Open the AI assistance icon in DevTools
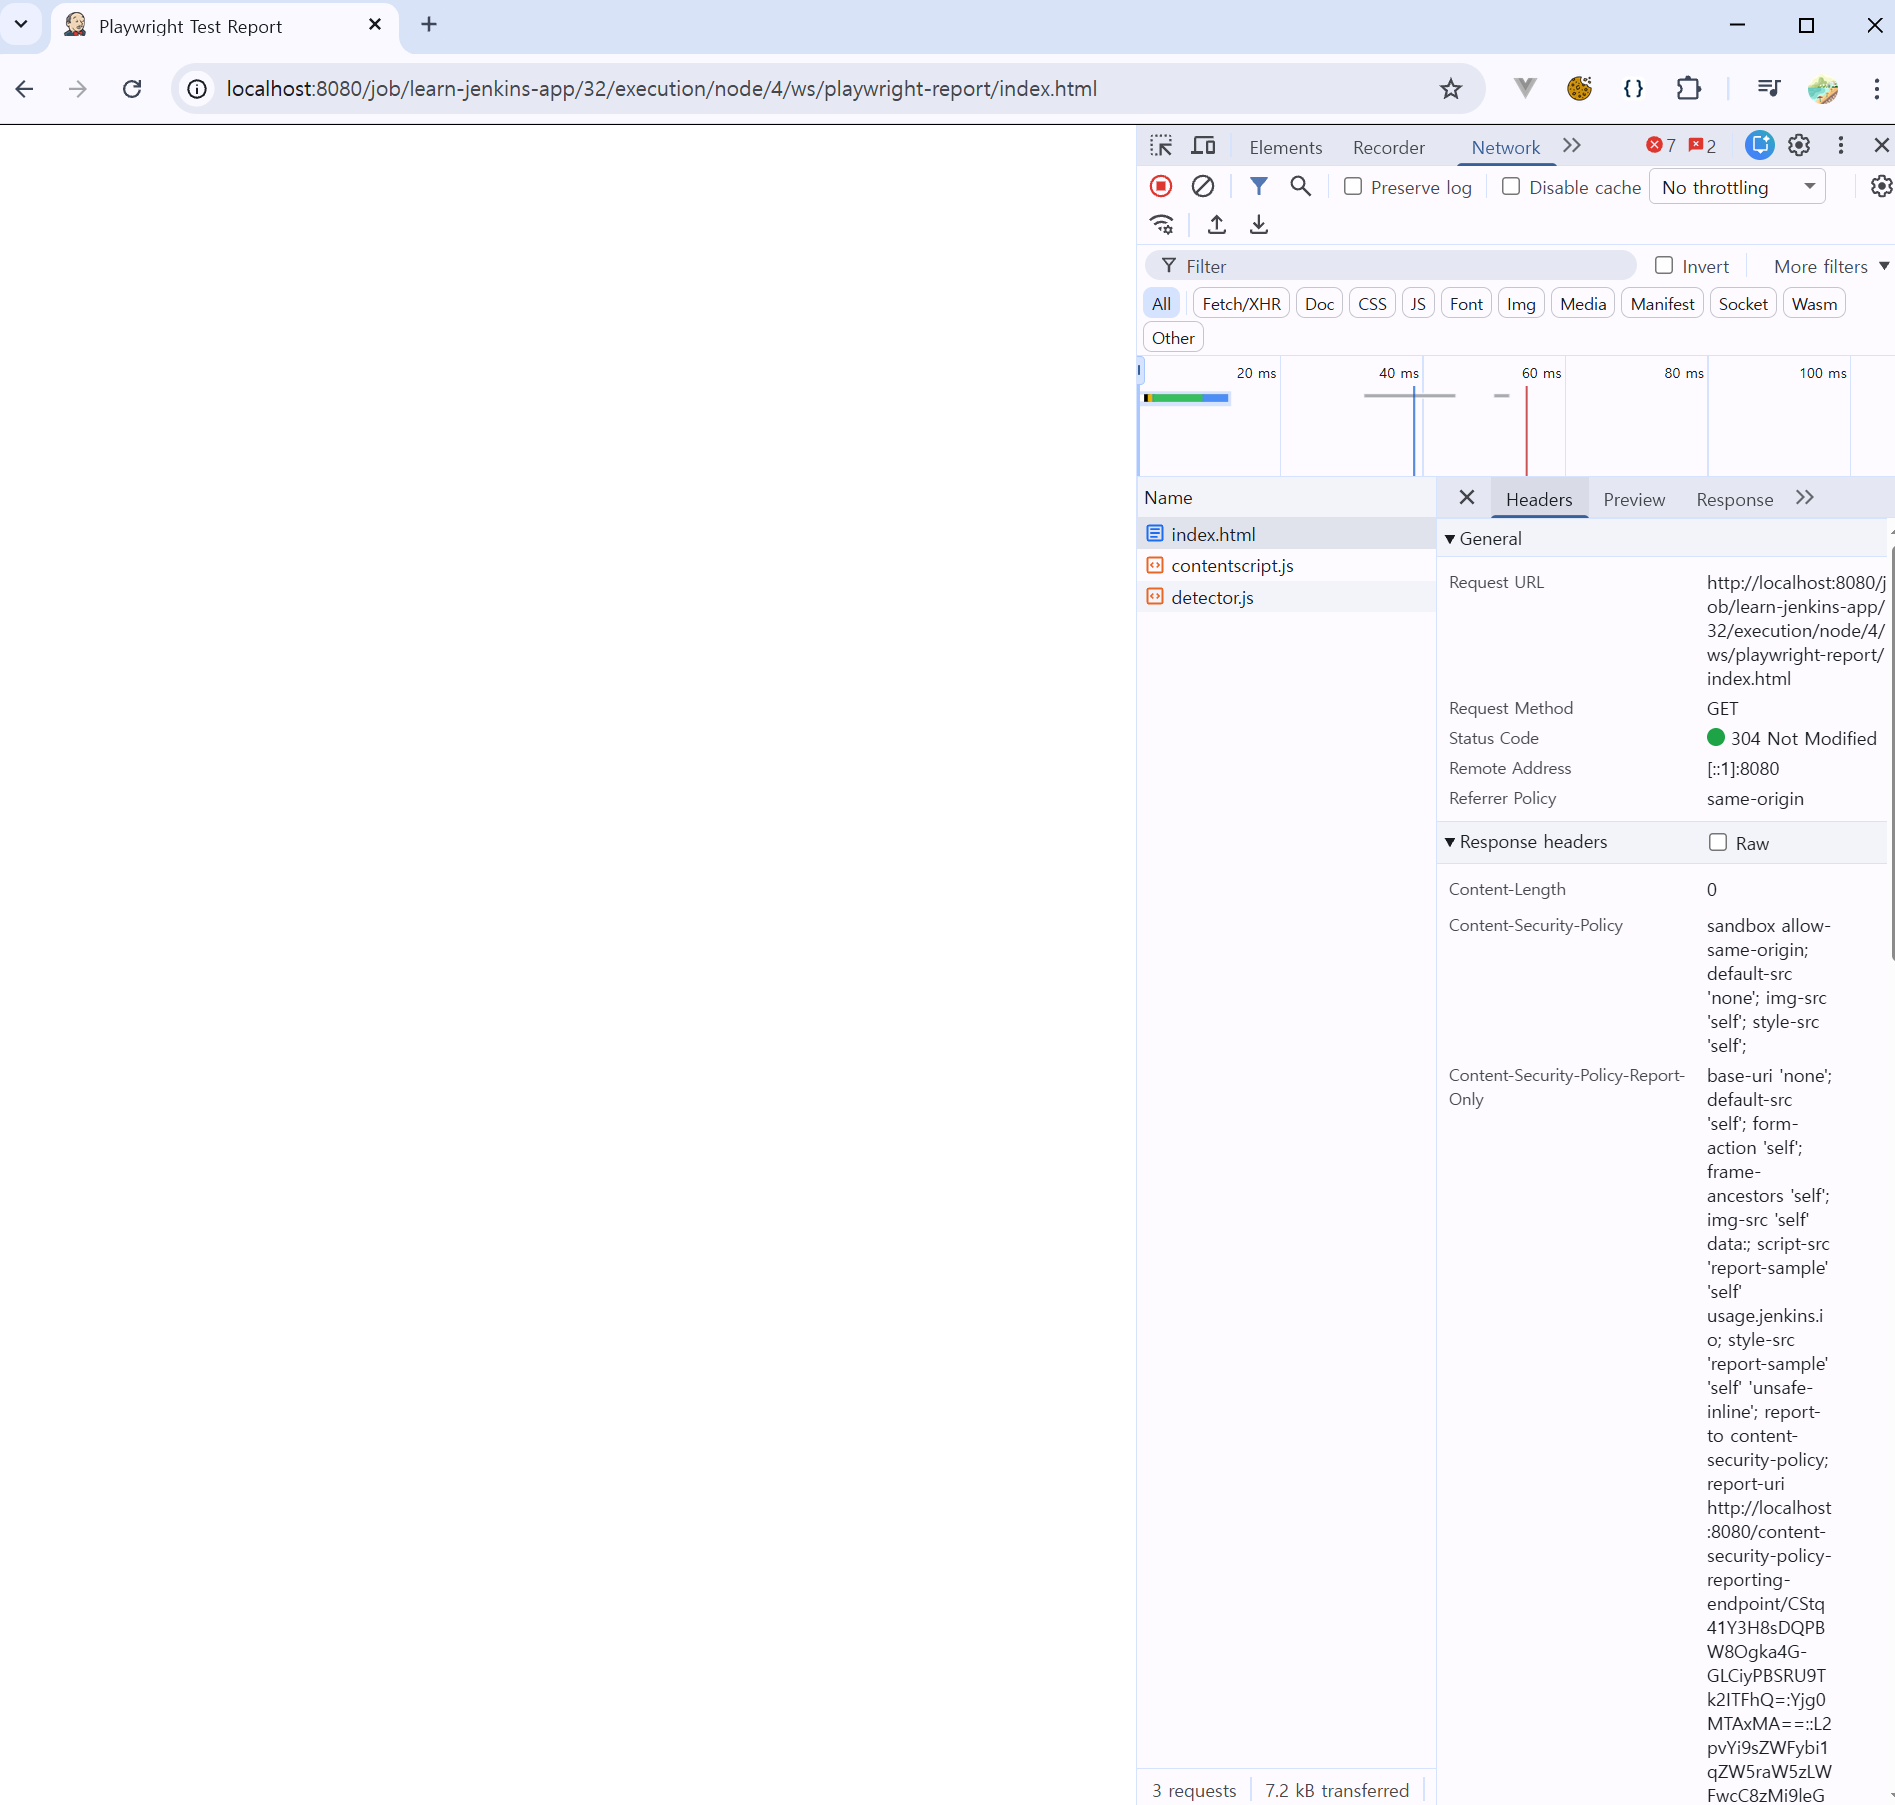 click(x=1760, y=146)
